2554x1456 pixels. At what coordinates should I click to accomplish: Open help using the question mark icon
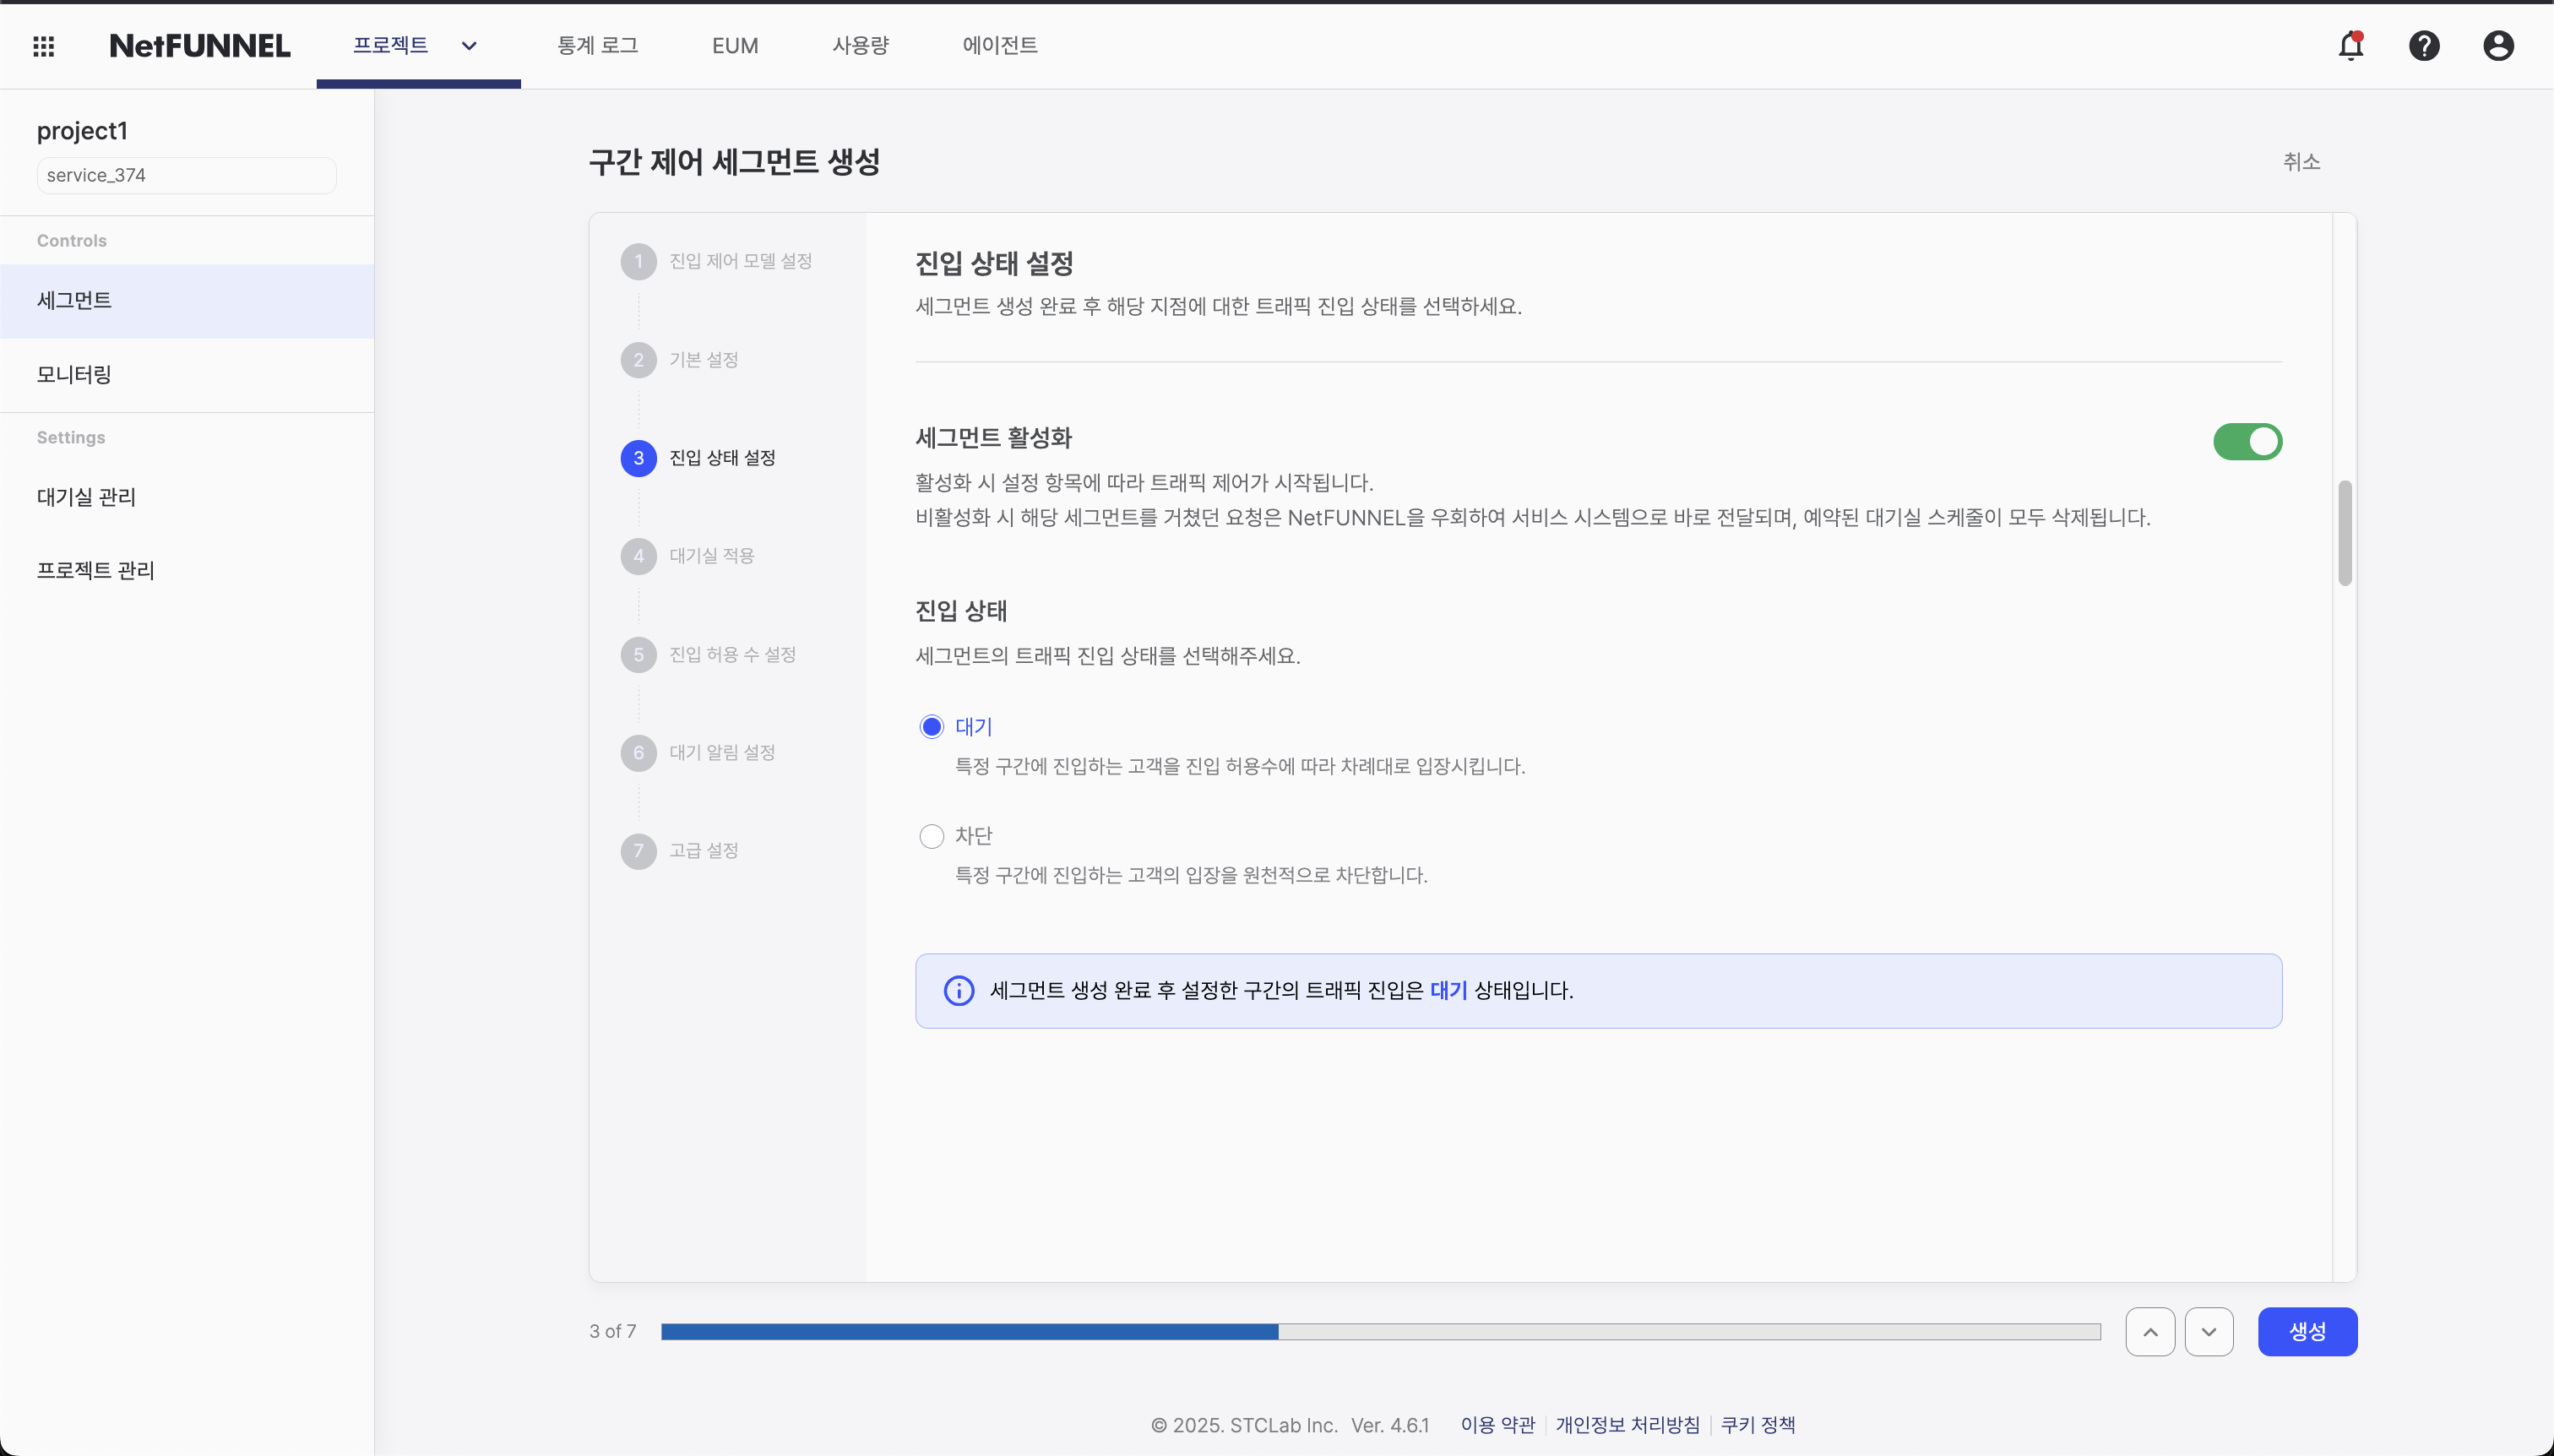point(2424,46)
